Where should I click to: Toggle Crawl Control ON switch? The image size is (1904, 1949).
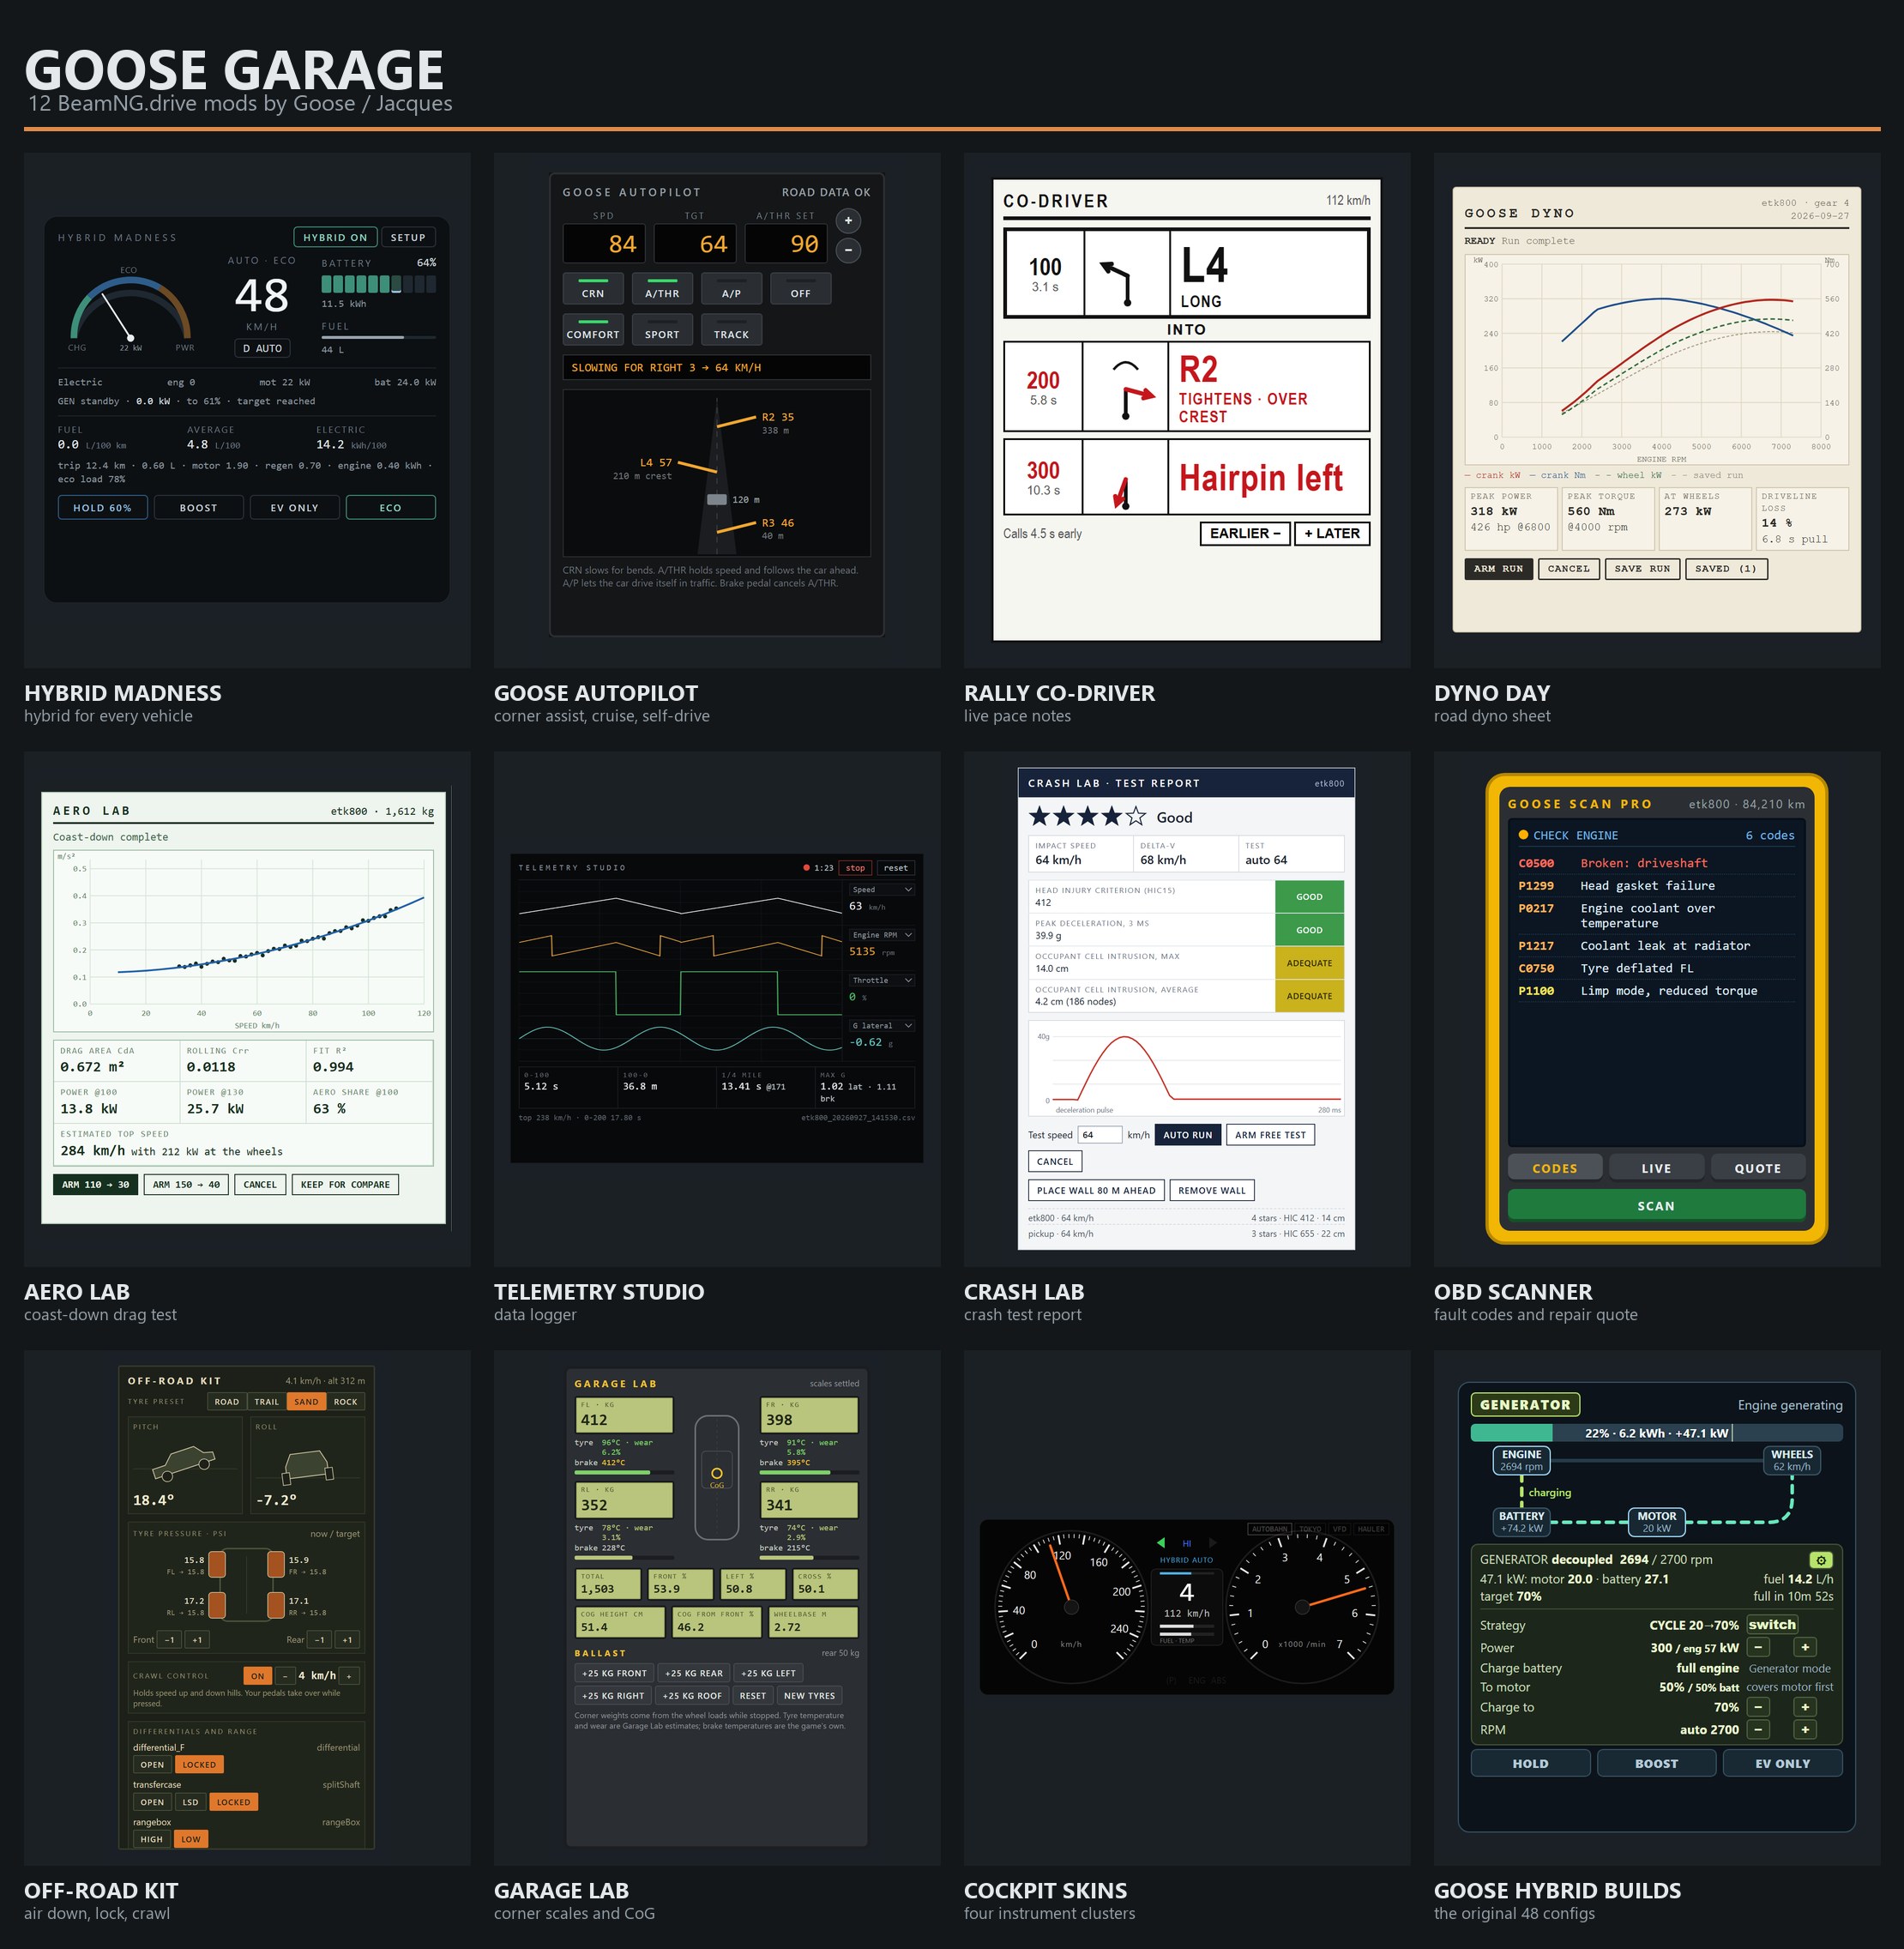click(257, 1675)
